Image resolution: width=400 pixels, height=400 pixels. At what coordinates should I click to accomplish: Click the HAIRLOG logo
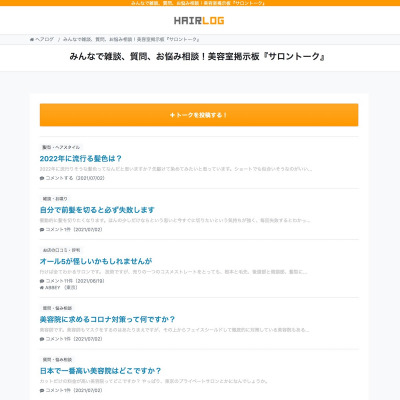point(199,21)
